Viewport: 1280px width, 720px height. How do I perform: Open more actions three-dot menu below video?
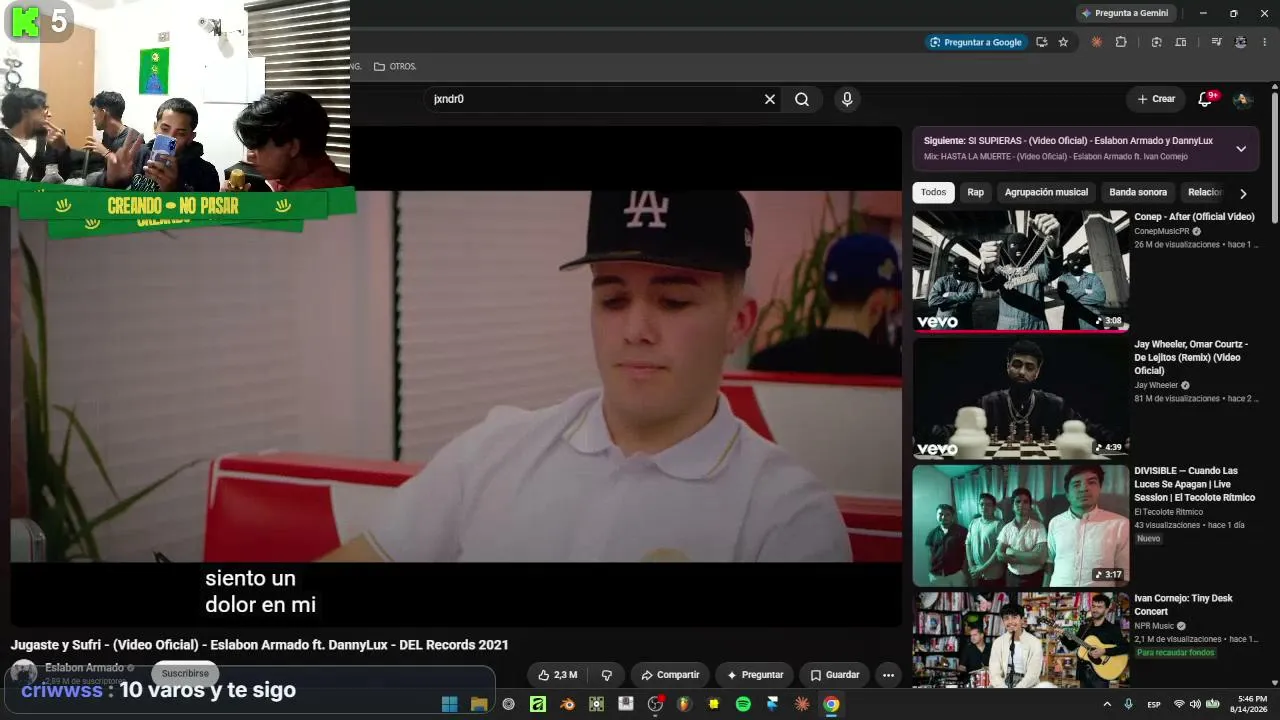(x=888, y=675)
